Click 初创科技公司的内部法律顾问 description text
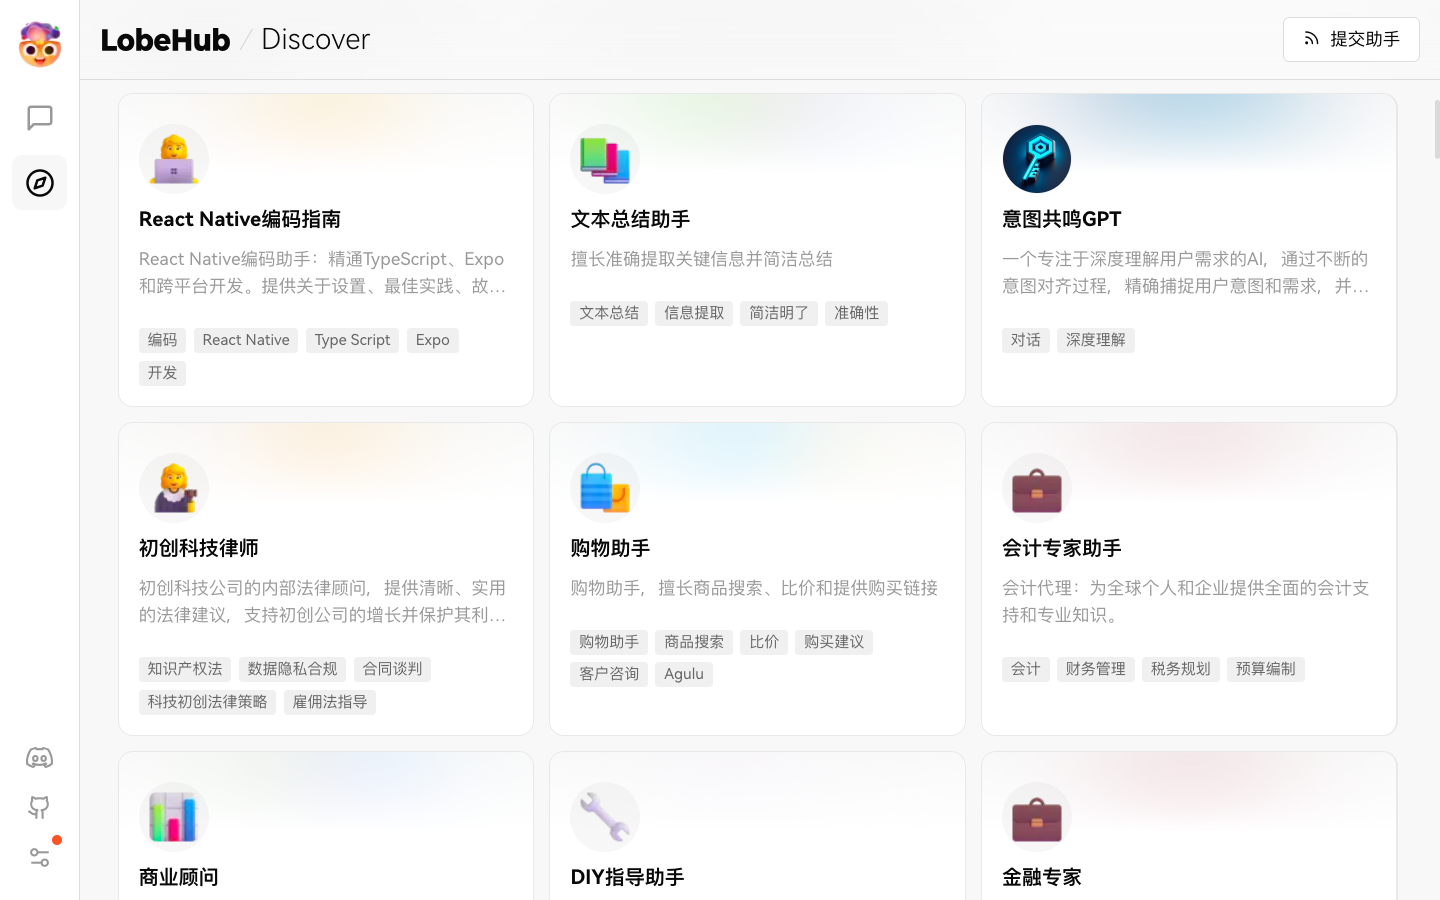1440x900 pixels. click(323, 601)
